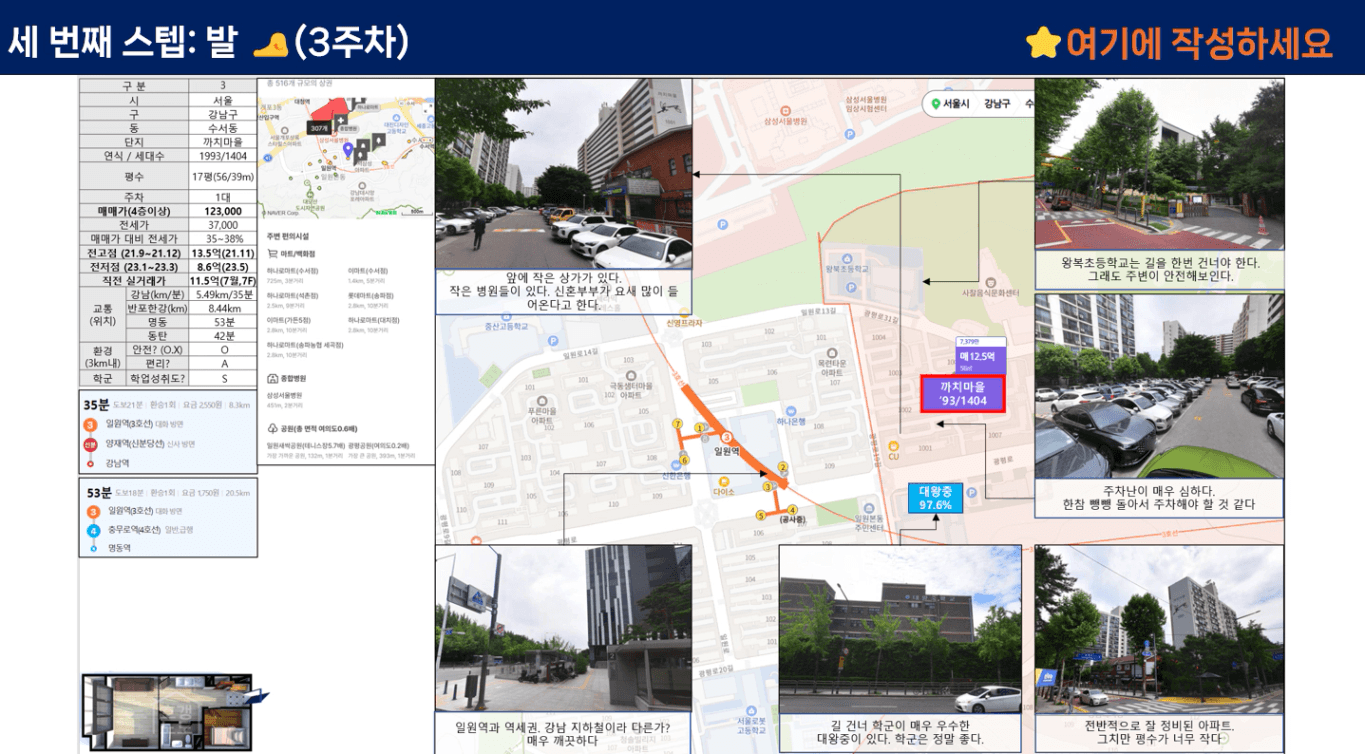The width and height of the screenshot is (1365, 754).
Task: Click the 53분 route summary heading
Action: point(98,492)
